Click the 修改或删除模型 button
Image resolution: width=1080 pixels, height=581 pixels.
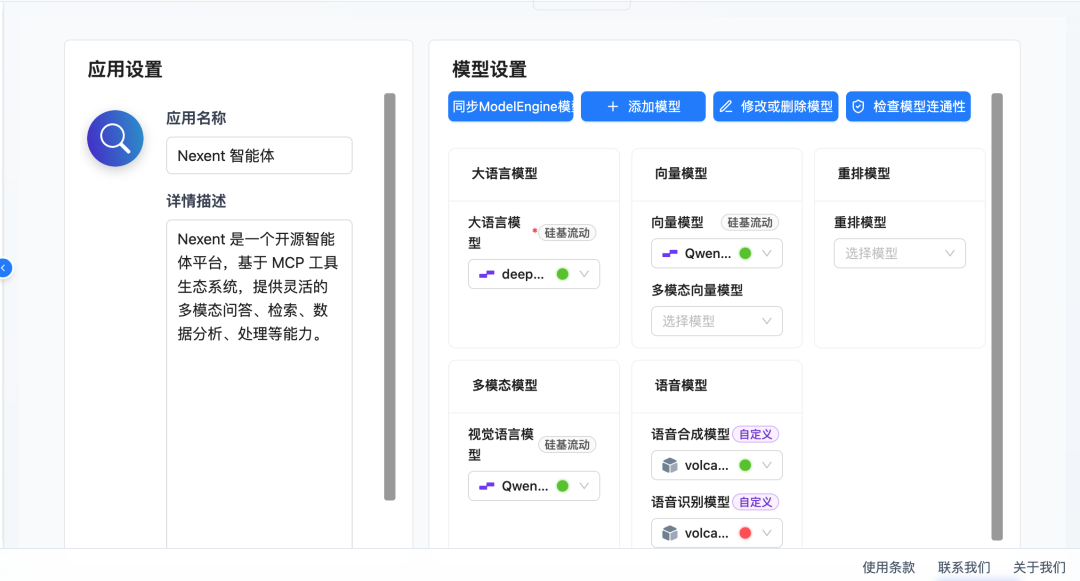point(776,107)
